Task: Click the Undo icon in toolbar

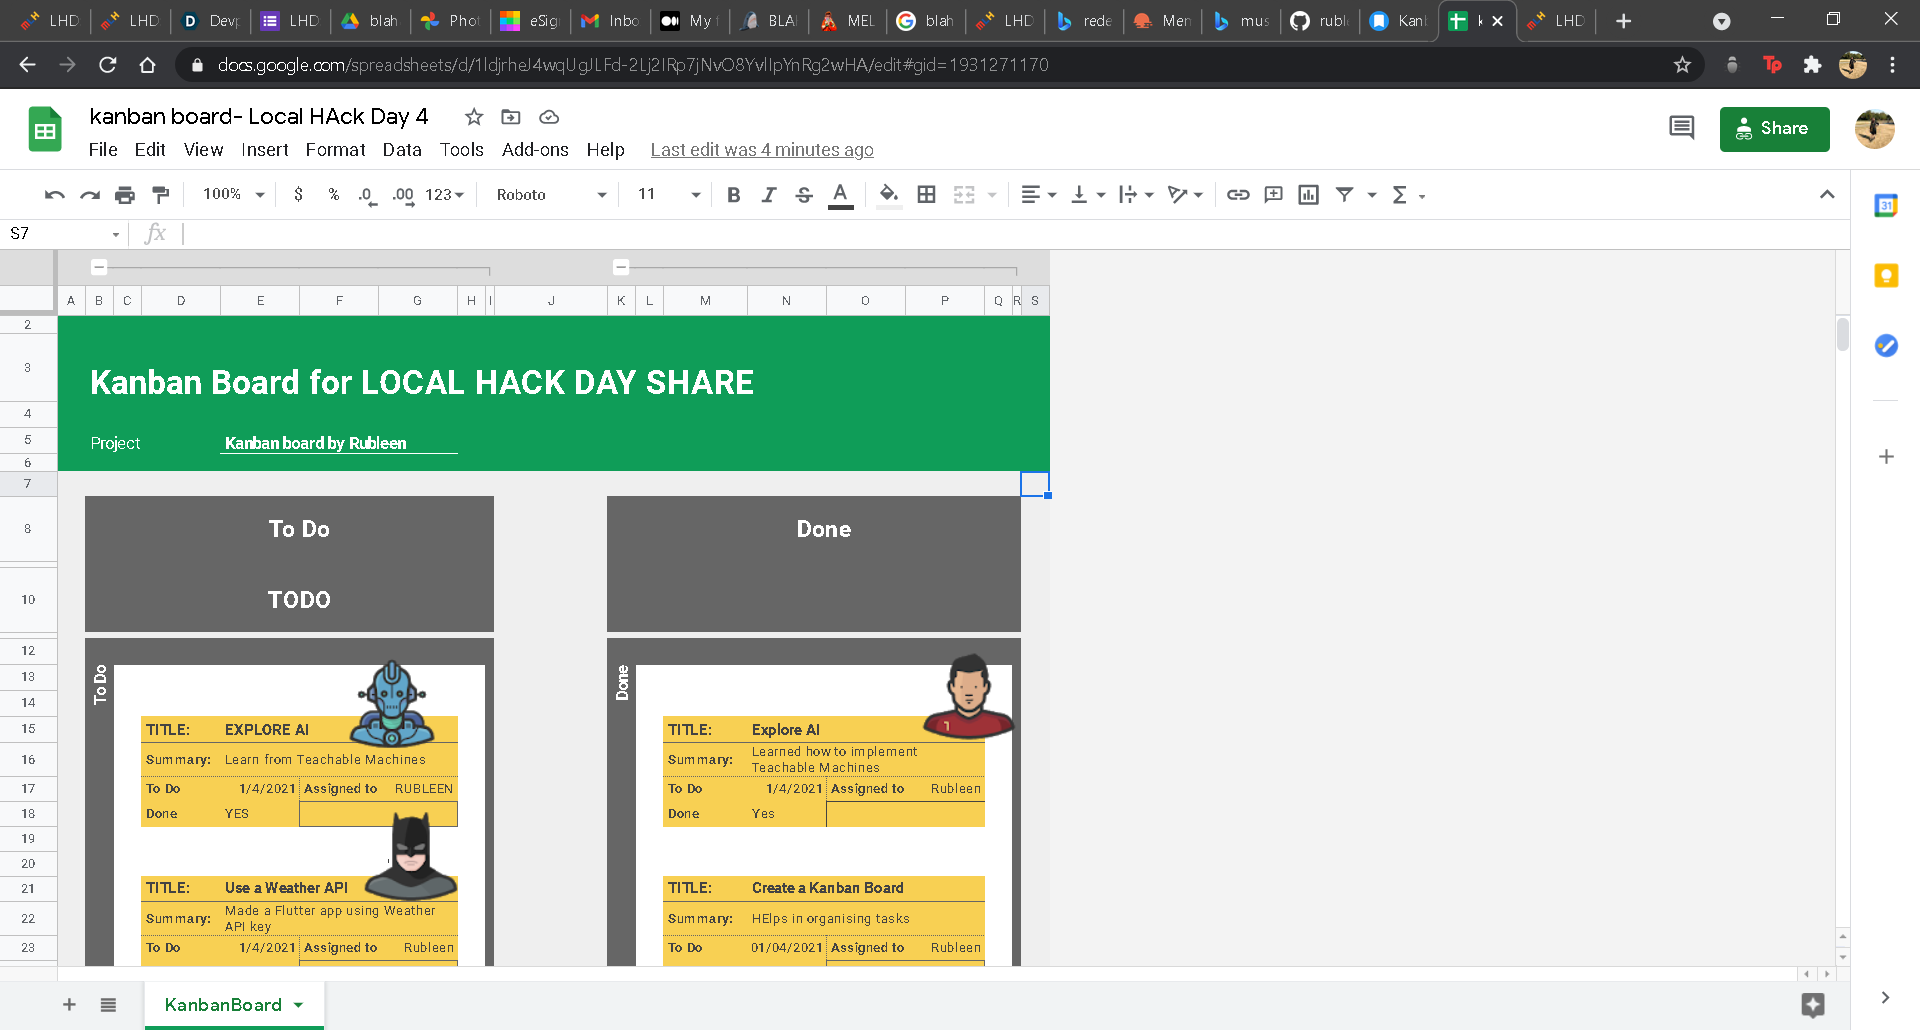Action: [x=55, y=195]
